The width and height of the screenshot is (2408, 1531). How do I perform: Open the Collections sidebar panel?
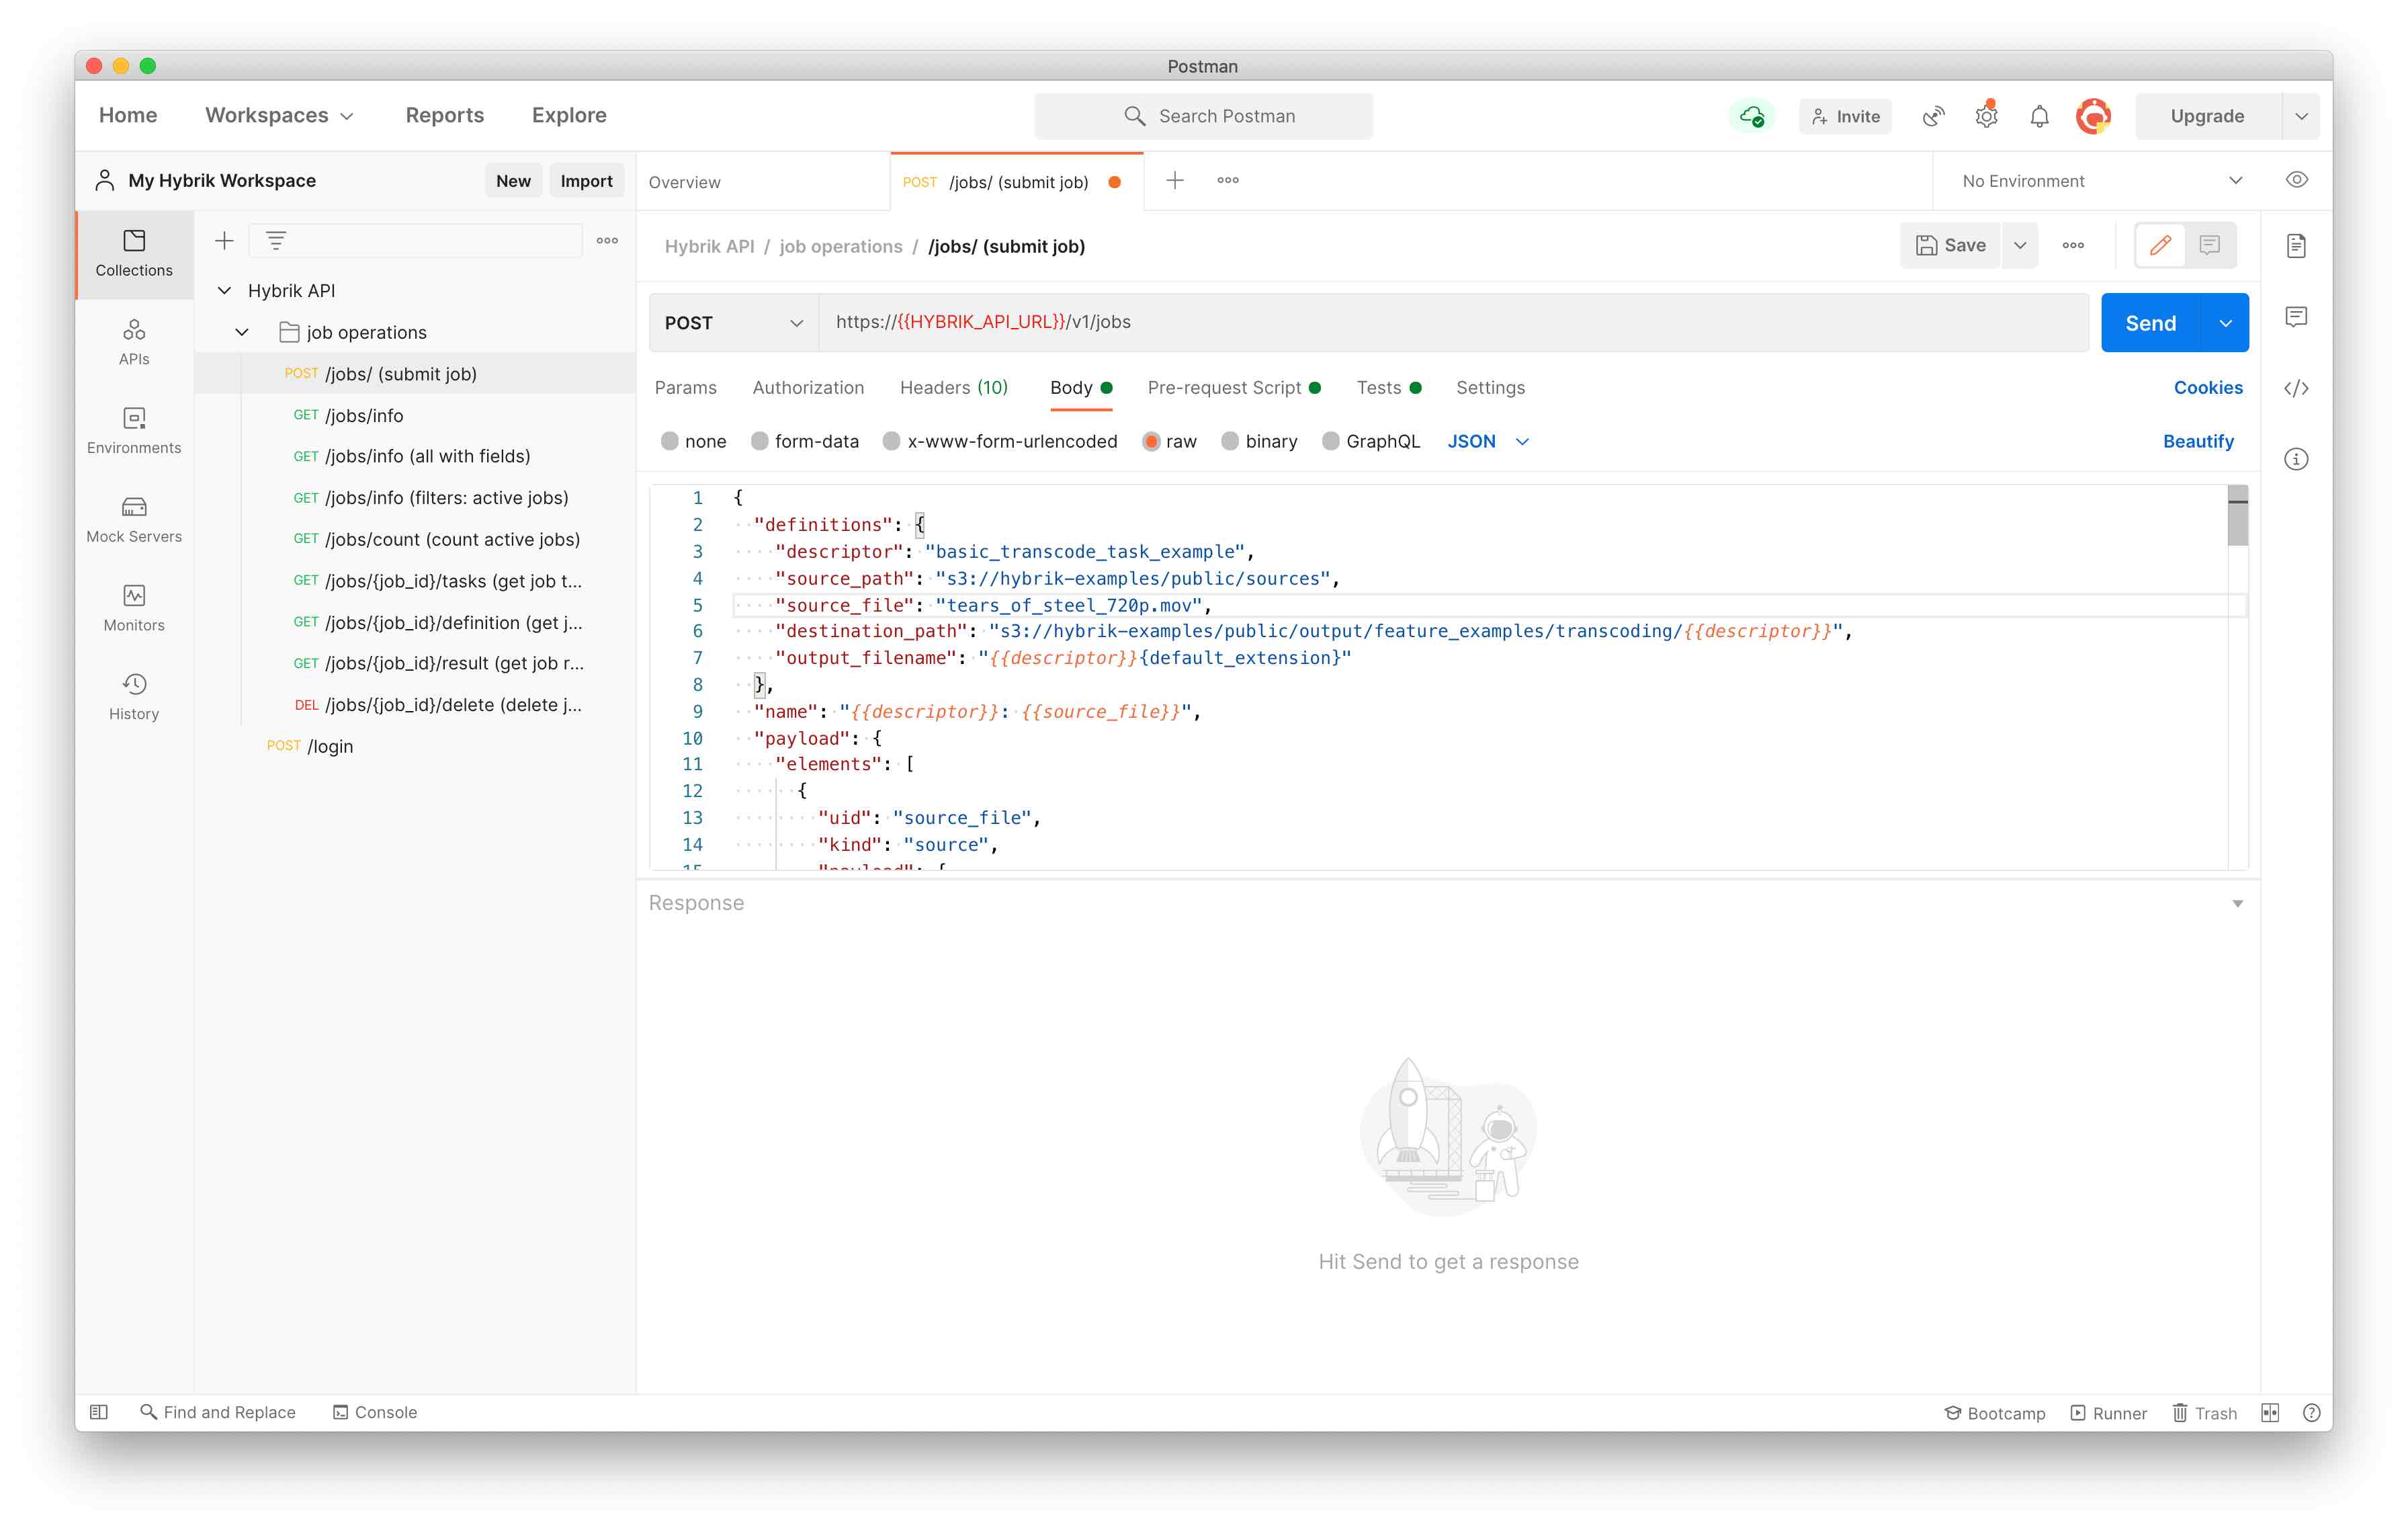tap(134, 254)
